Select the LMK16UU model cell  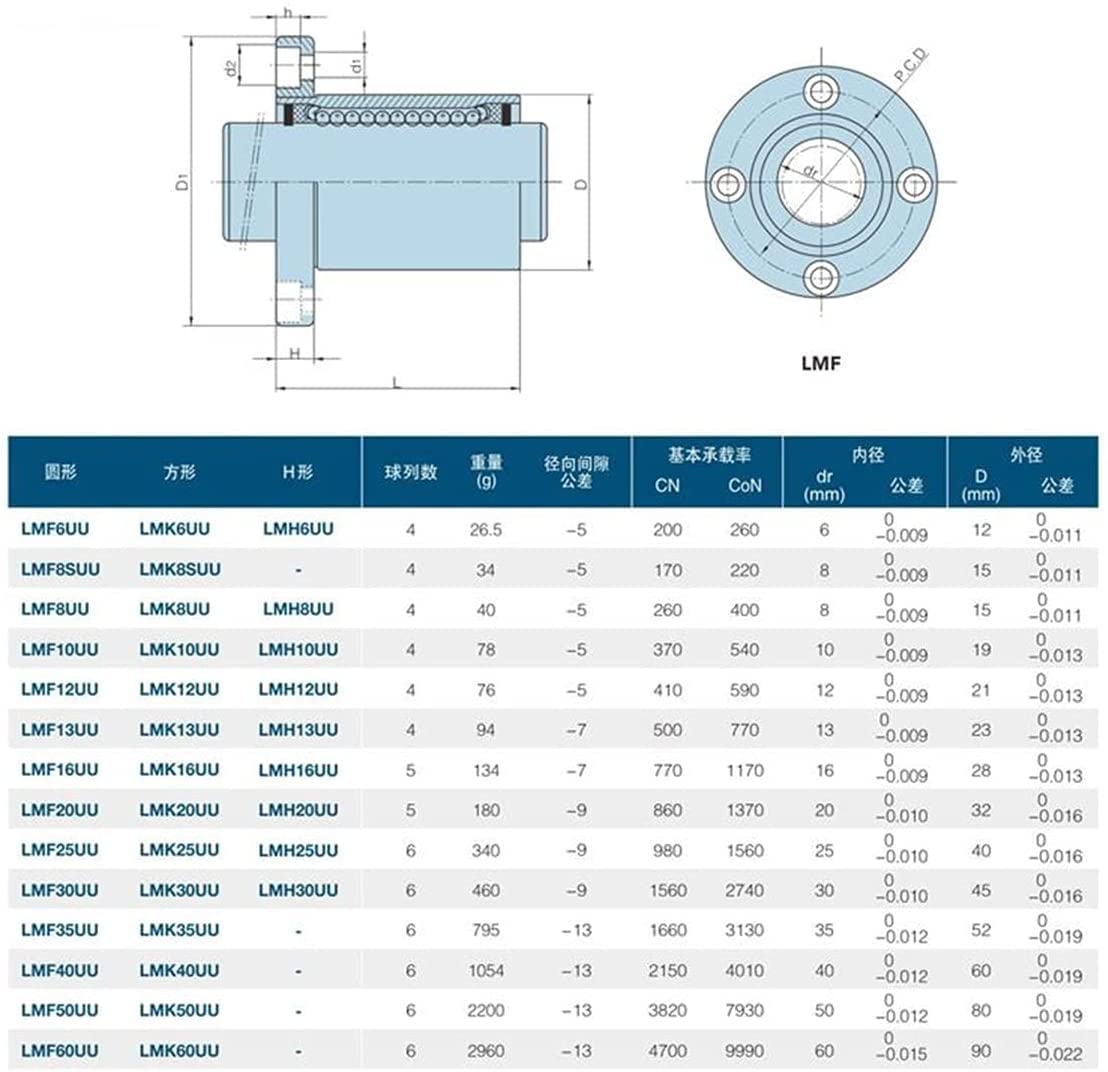point(179,770)
